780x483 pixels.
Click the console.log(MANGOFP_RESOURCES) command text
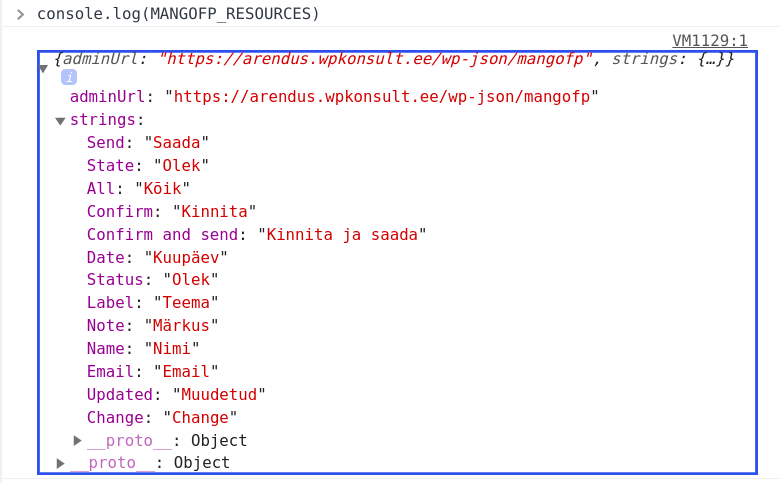point(178,14)
